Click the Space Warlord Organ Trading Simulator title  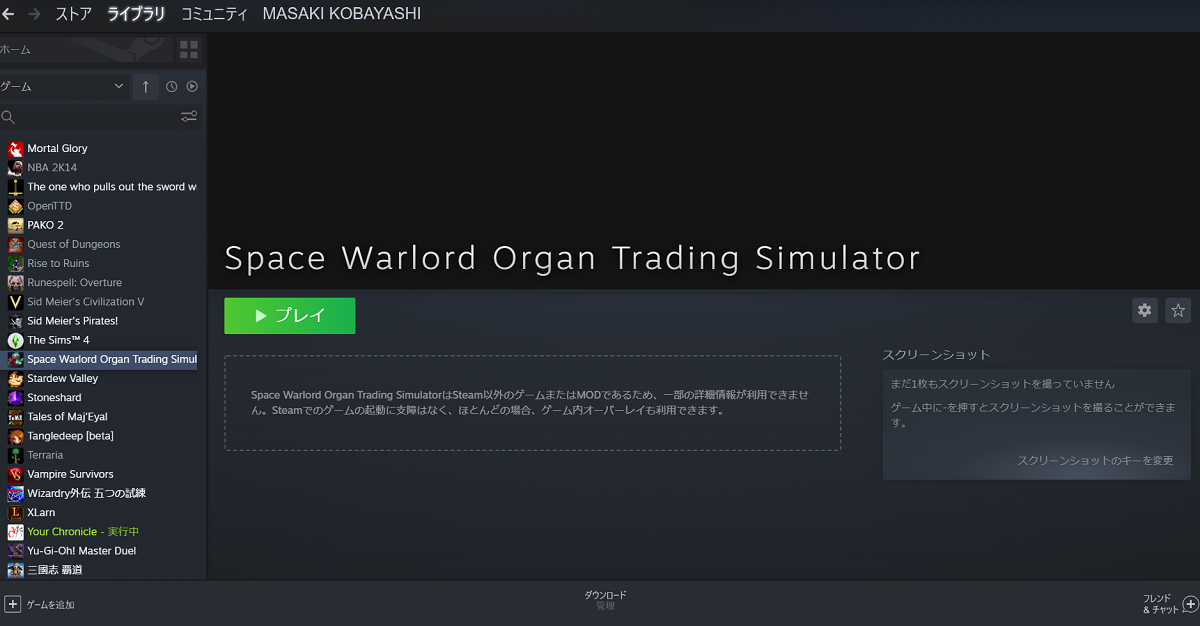(x=572, y=258)
